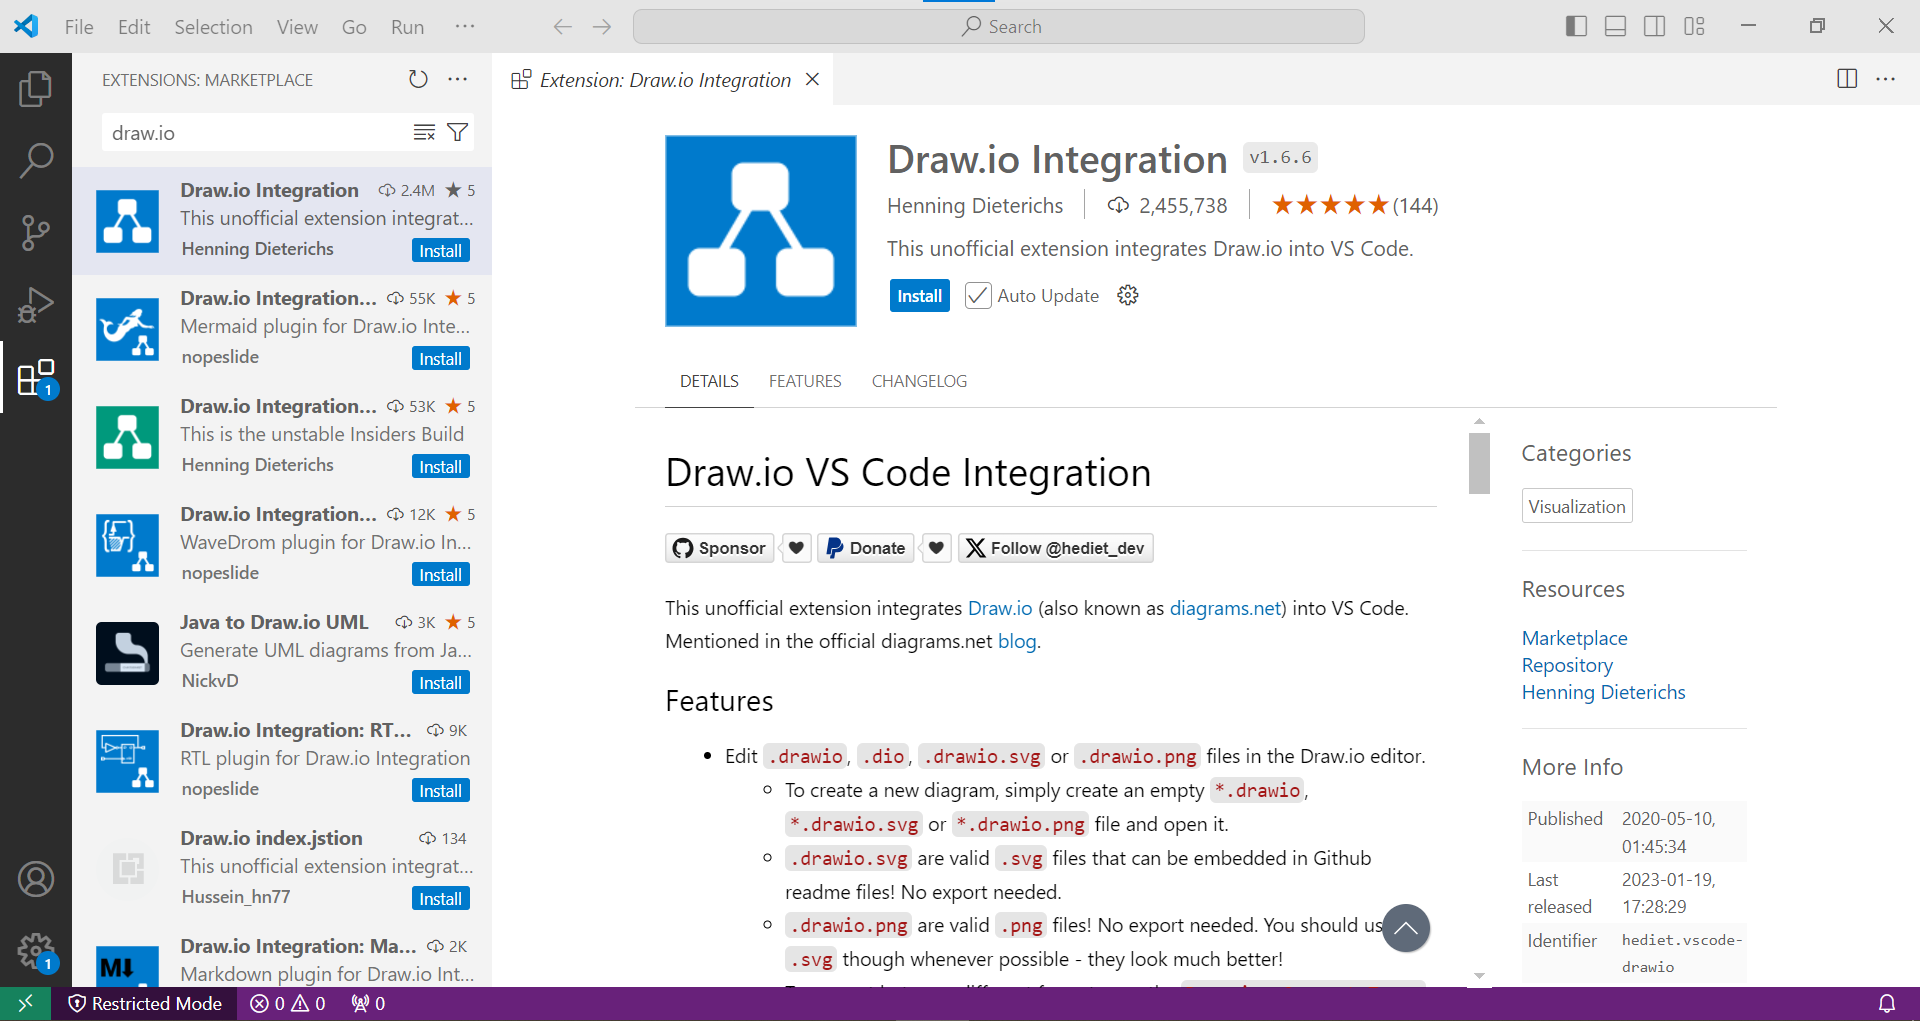Click the publisher Henning Dieterichs under the title
This screenshot has width=1920, height=1021.
pyautogui.click(x=975, y=205)
